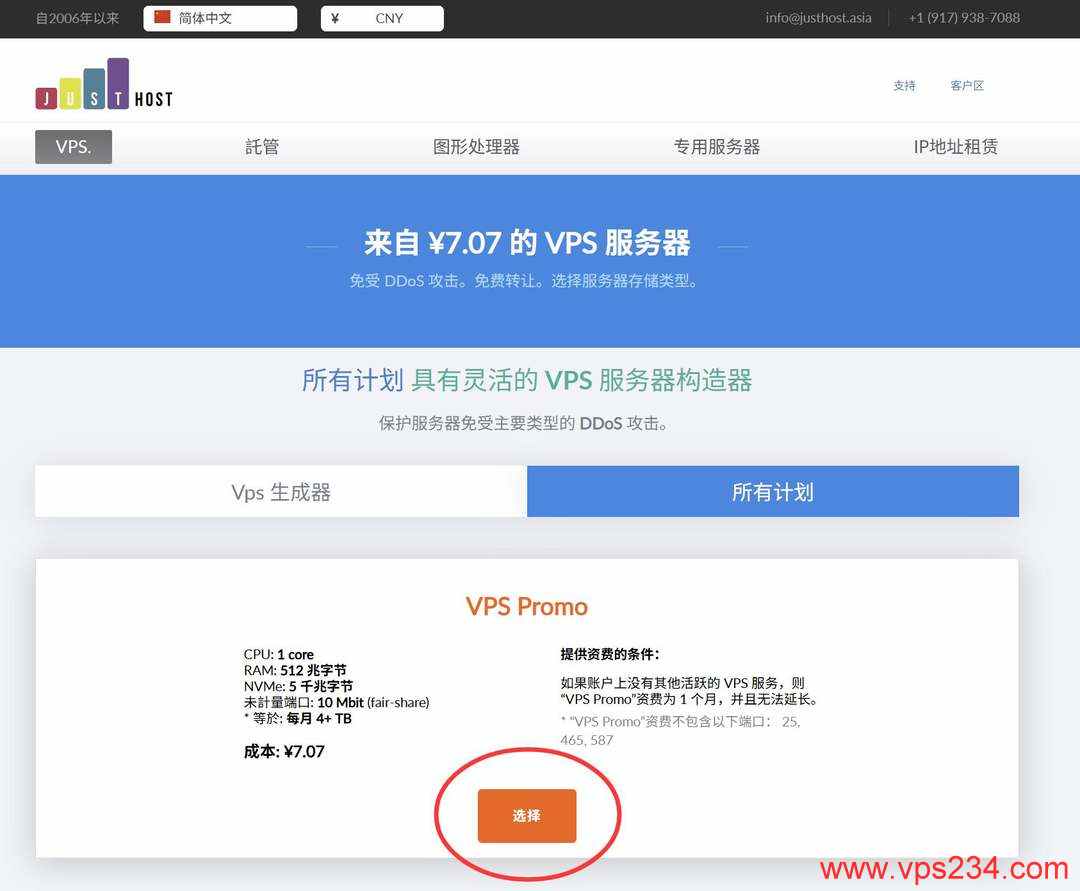Select the VPS. menu item

tap(74, 147)
